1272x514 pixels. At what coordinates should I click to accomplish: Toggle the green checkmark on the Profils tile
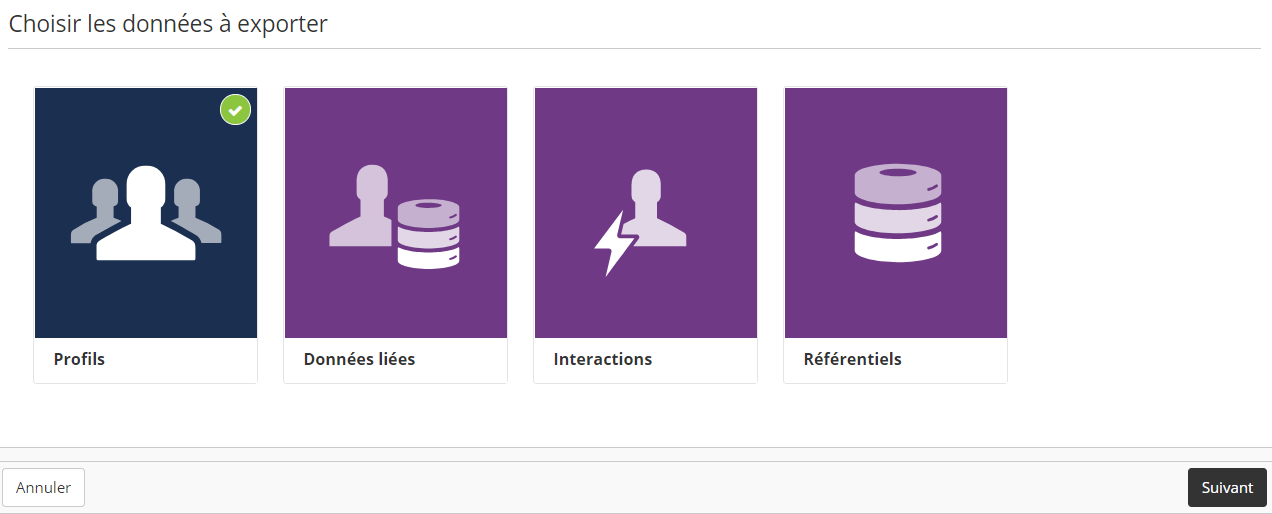pos(235,110)
